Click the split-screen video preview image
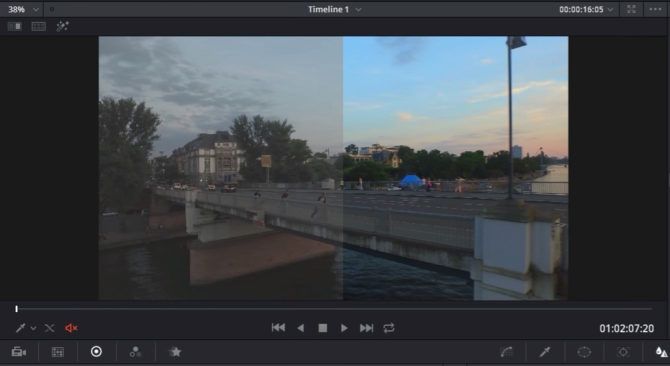Screen dimensions: 670x366 [x=333, y=168]
